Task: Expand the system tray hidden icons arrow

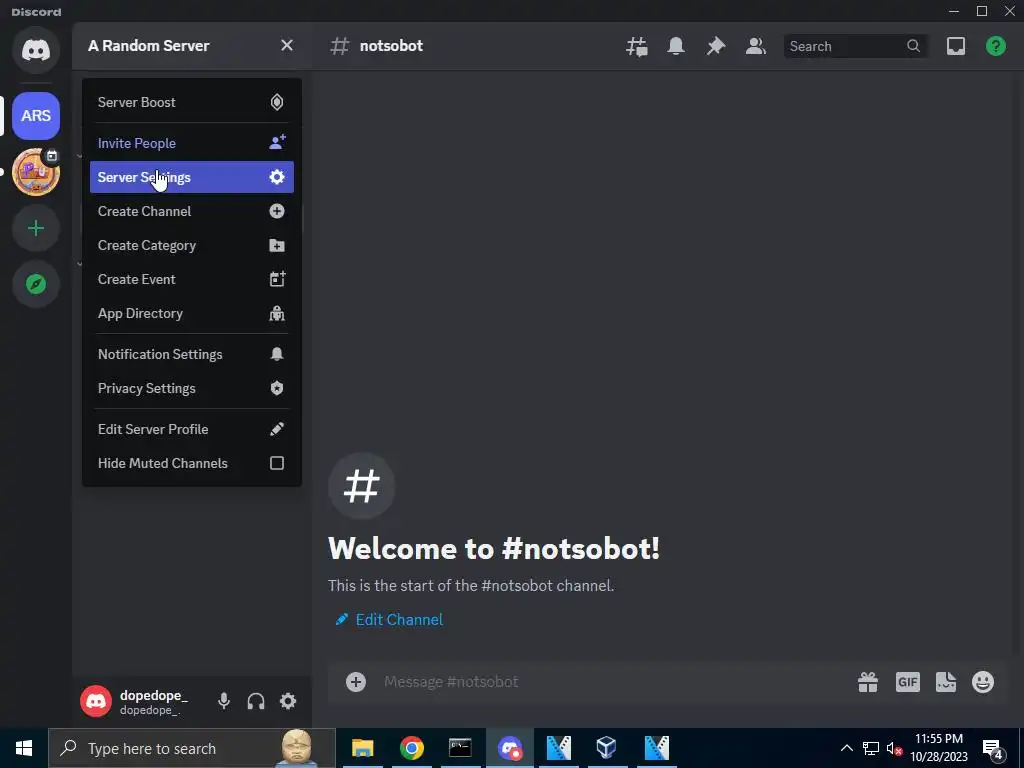Action: click(846, 748)
